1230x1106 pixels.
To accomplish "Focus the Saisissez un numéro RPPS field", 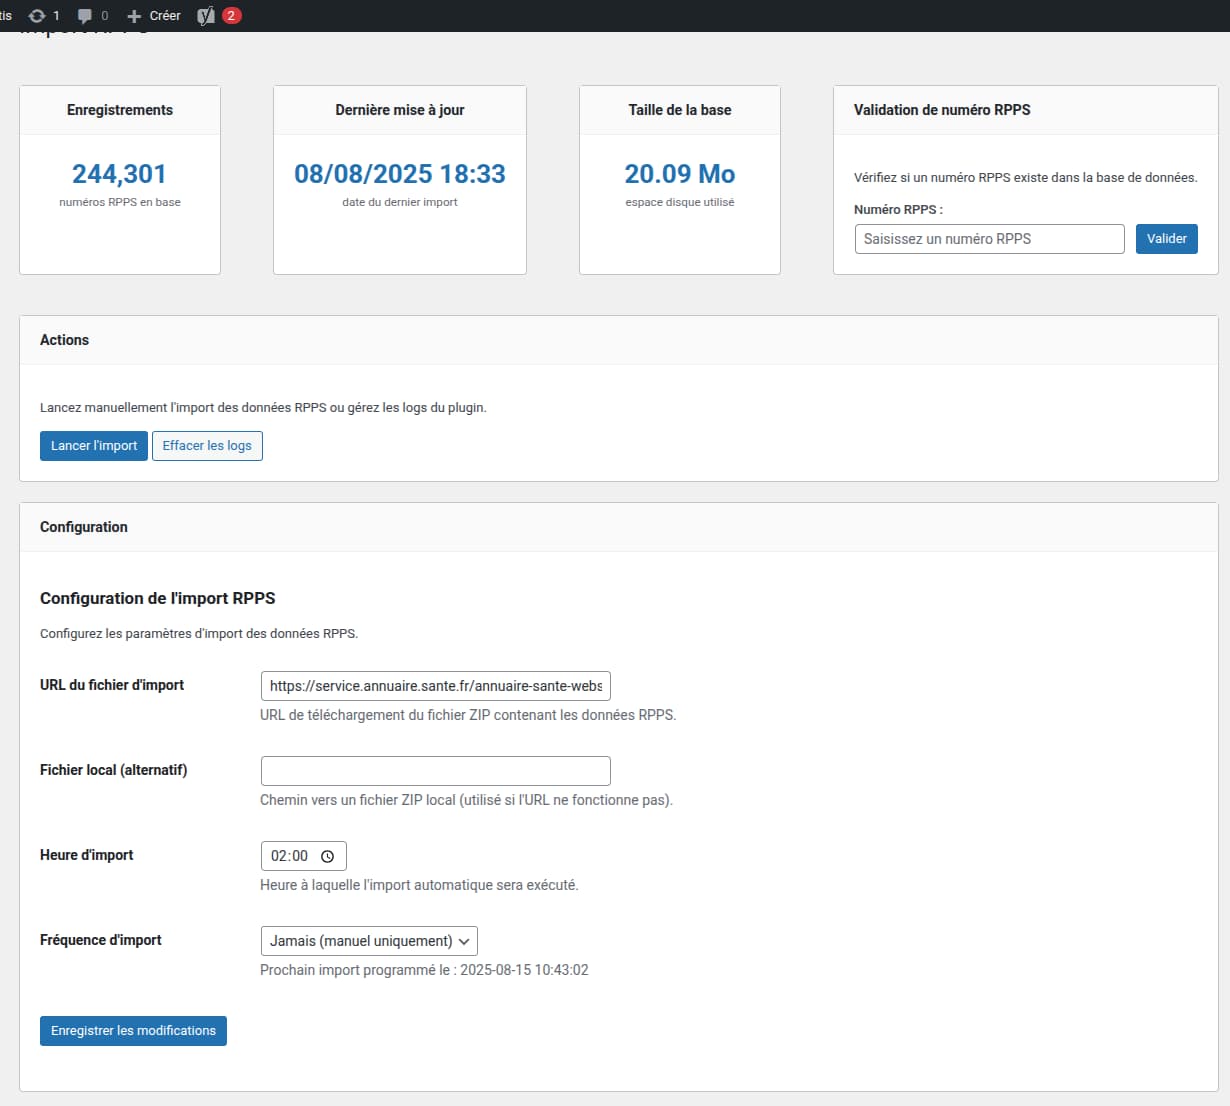I will [989, 239].
